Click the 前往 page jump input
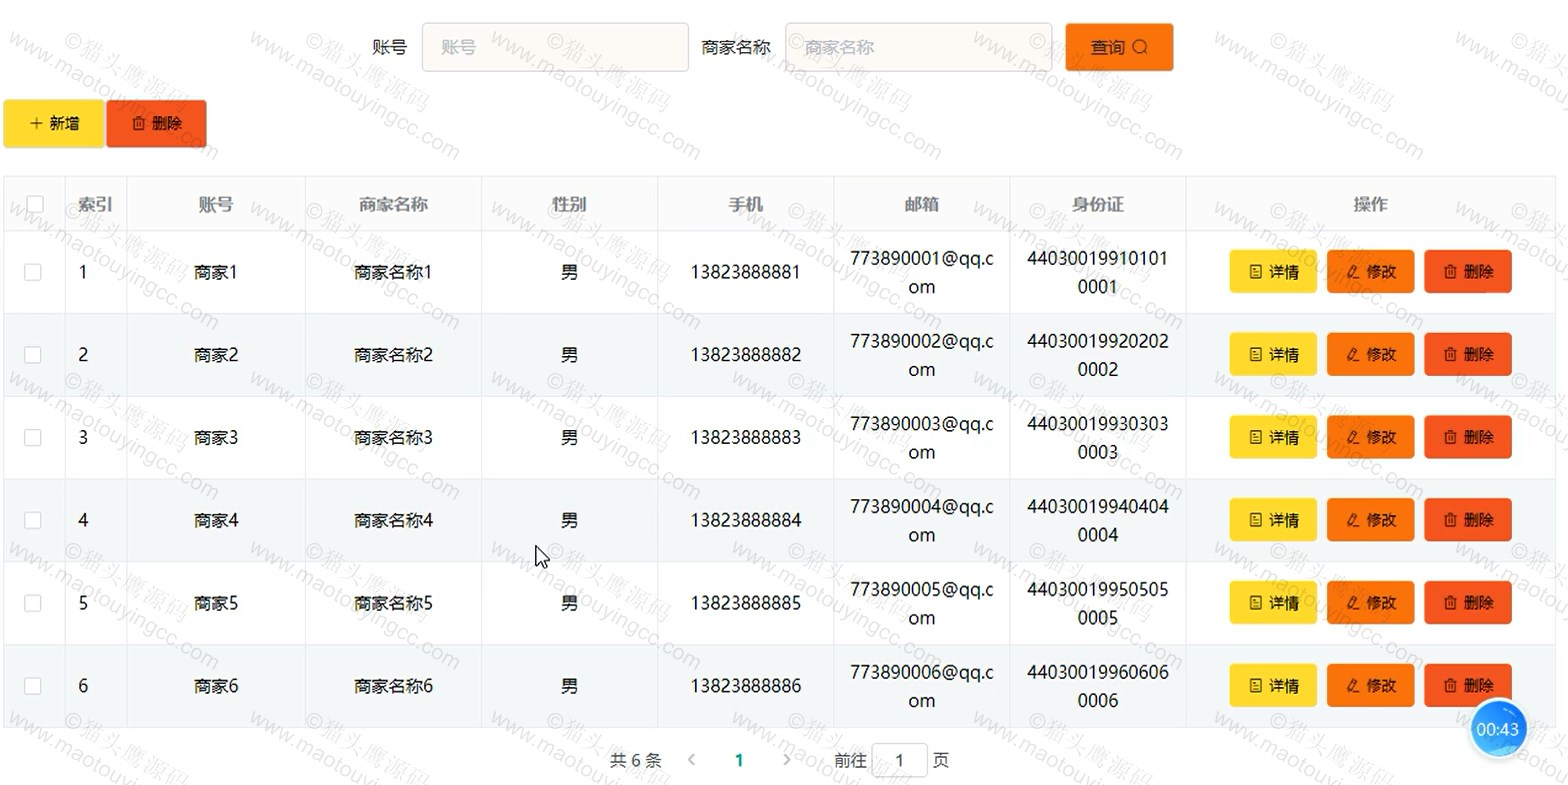The width and height of the screenshot is (1568, 785). coord(899,760)
